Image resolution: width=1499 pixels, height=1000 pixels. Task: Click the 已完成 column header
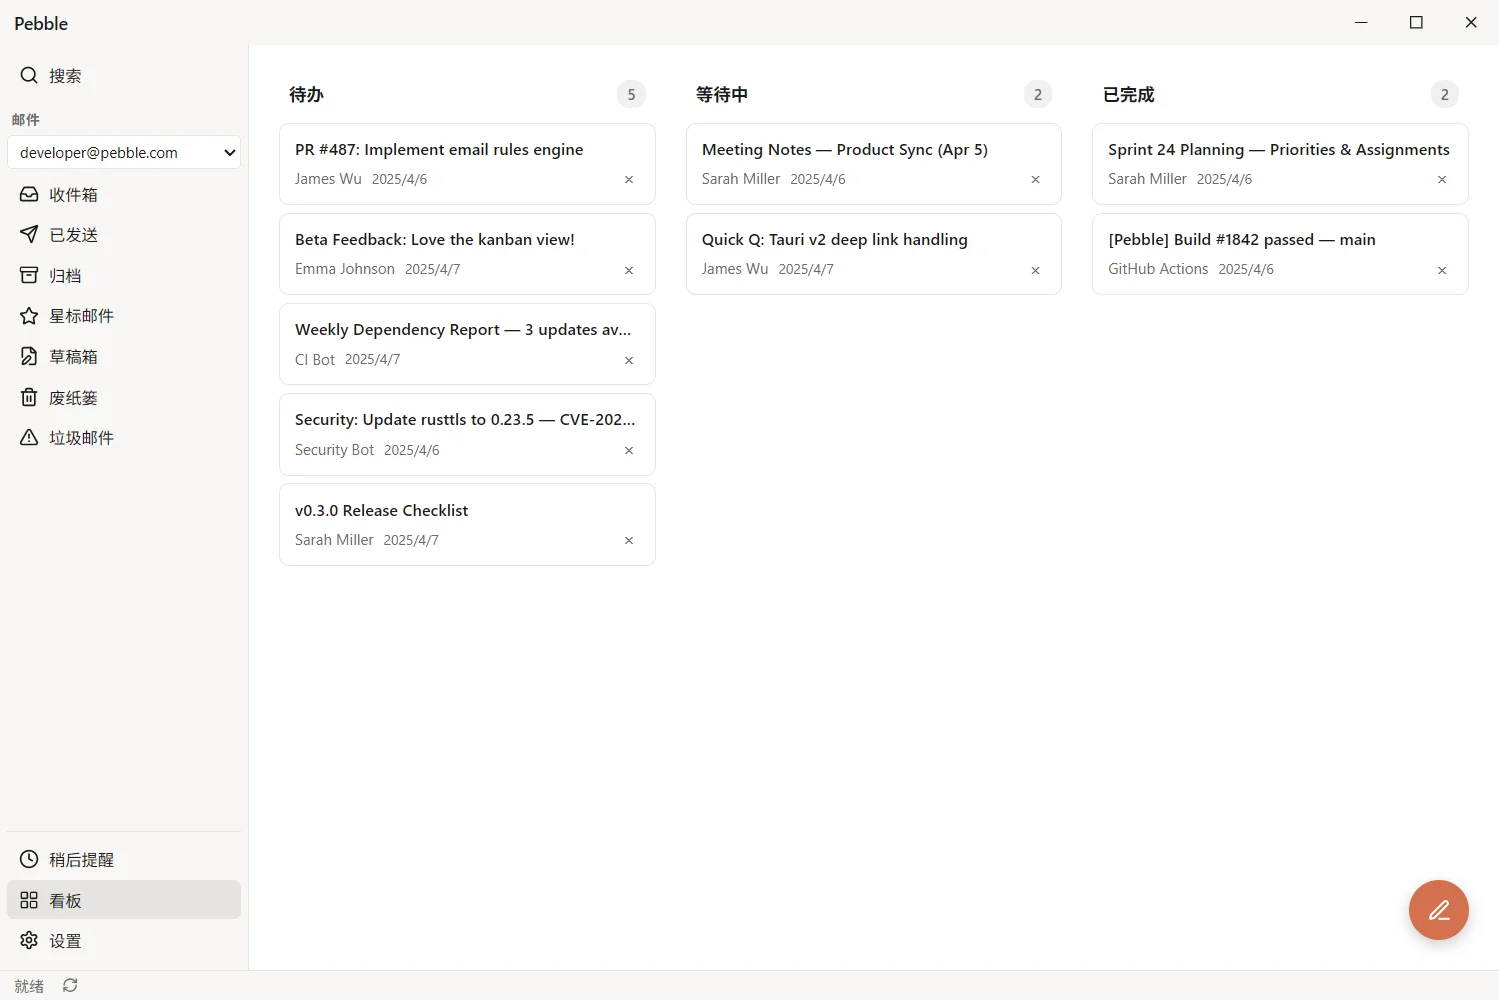pos(1129,94)
